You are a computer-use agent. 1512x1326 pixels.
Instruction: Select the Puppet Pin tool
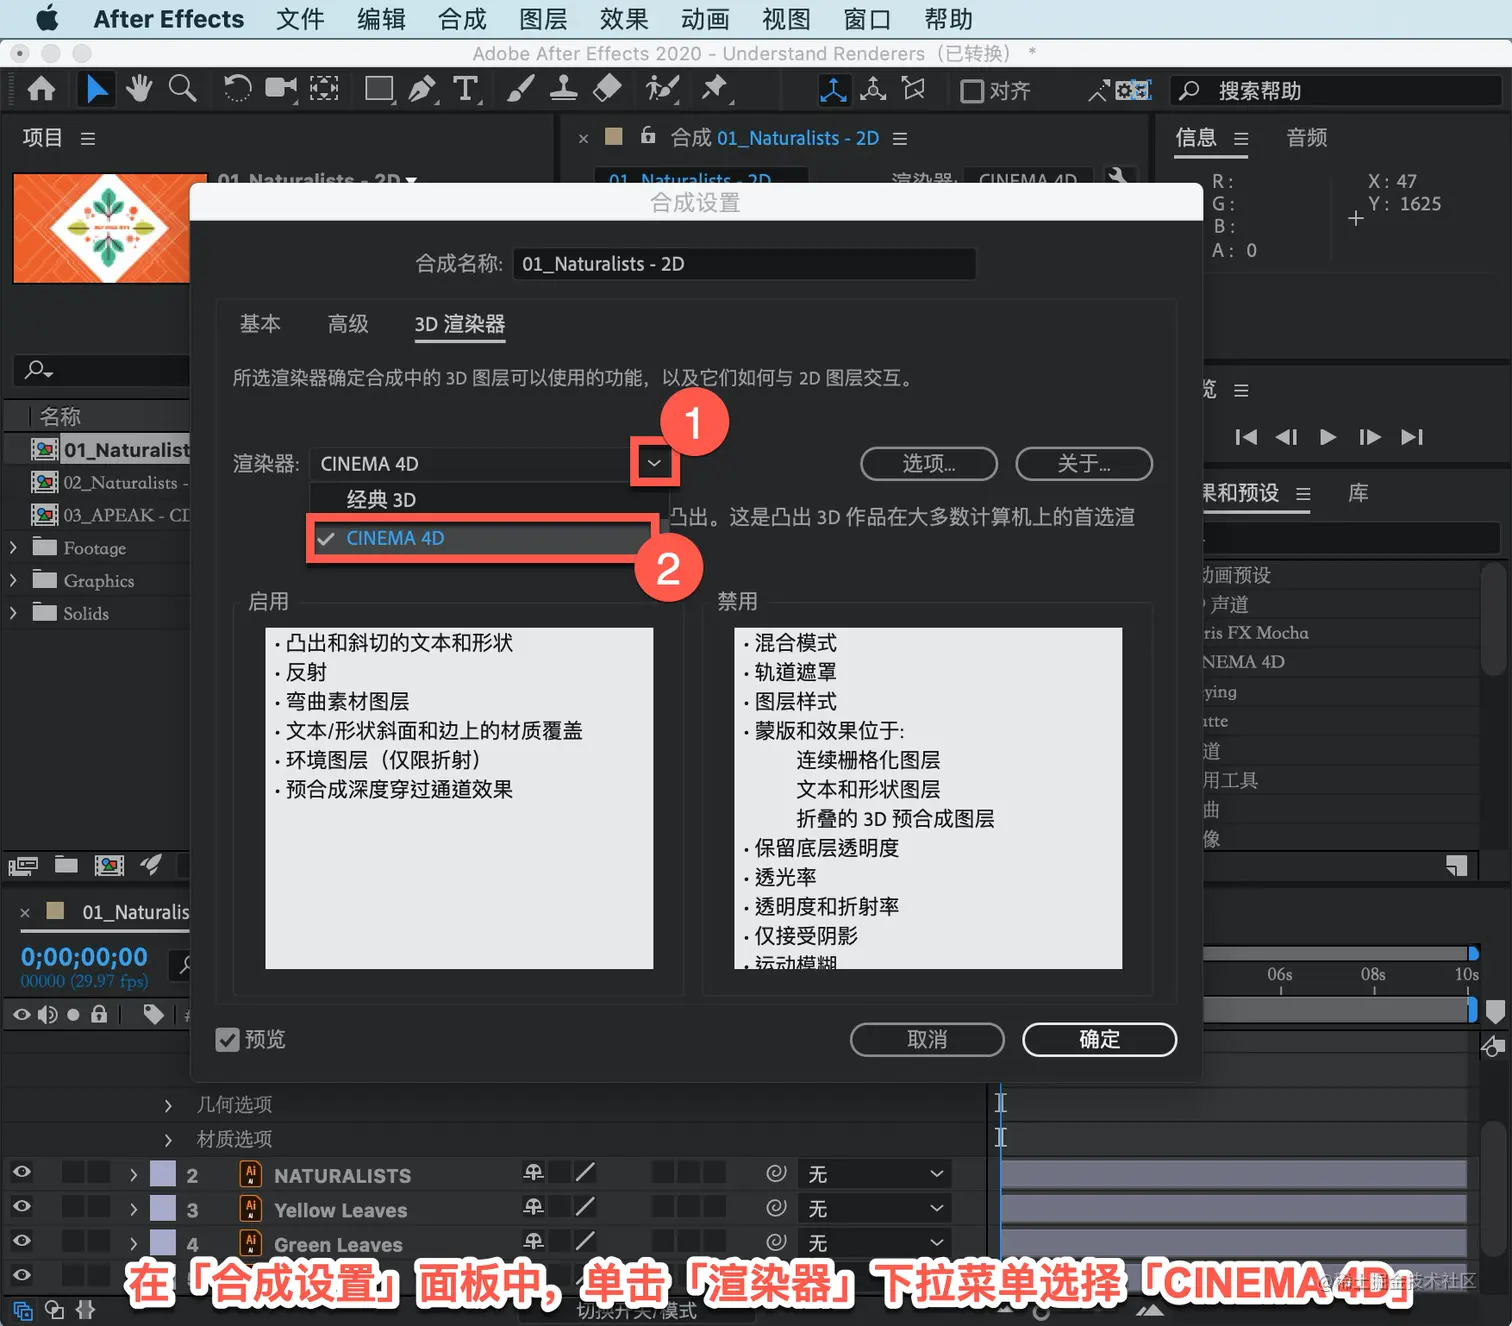(x=714, y=89)
